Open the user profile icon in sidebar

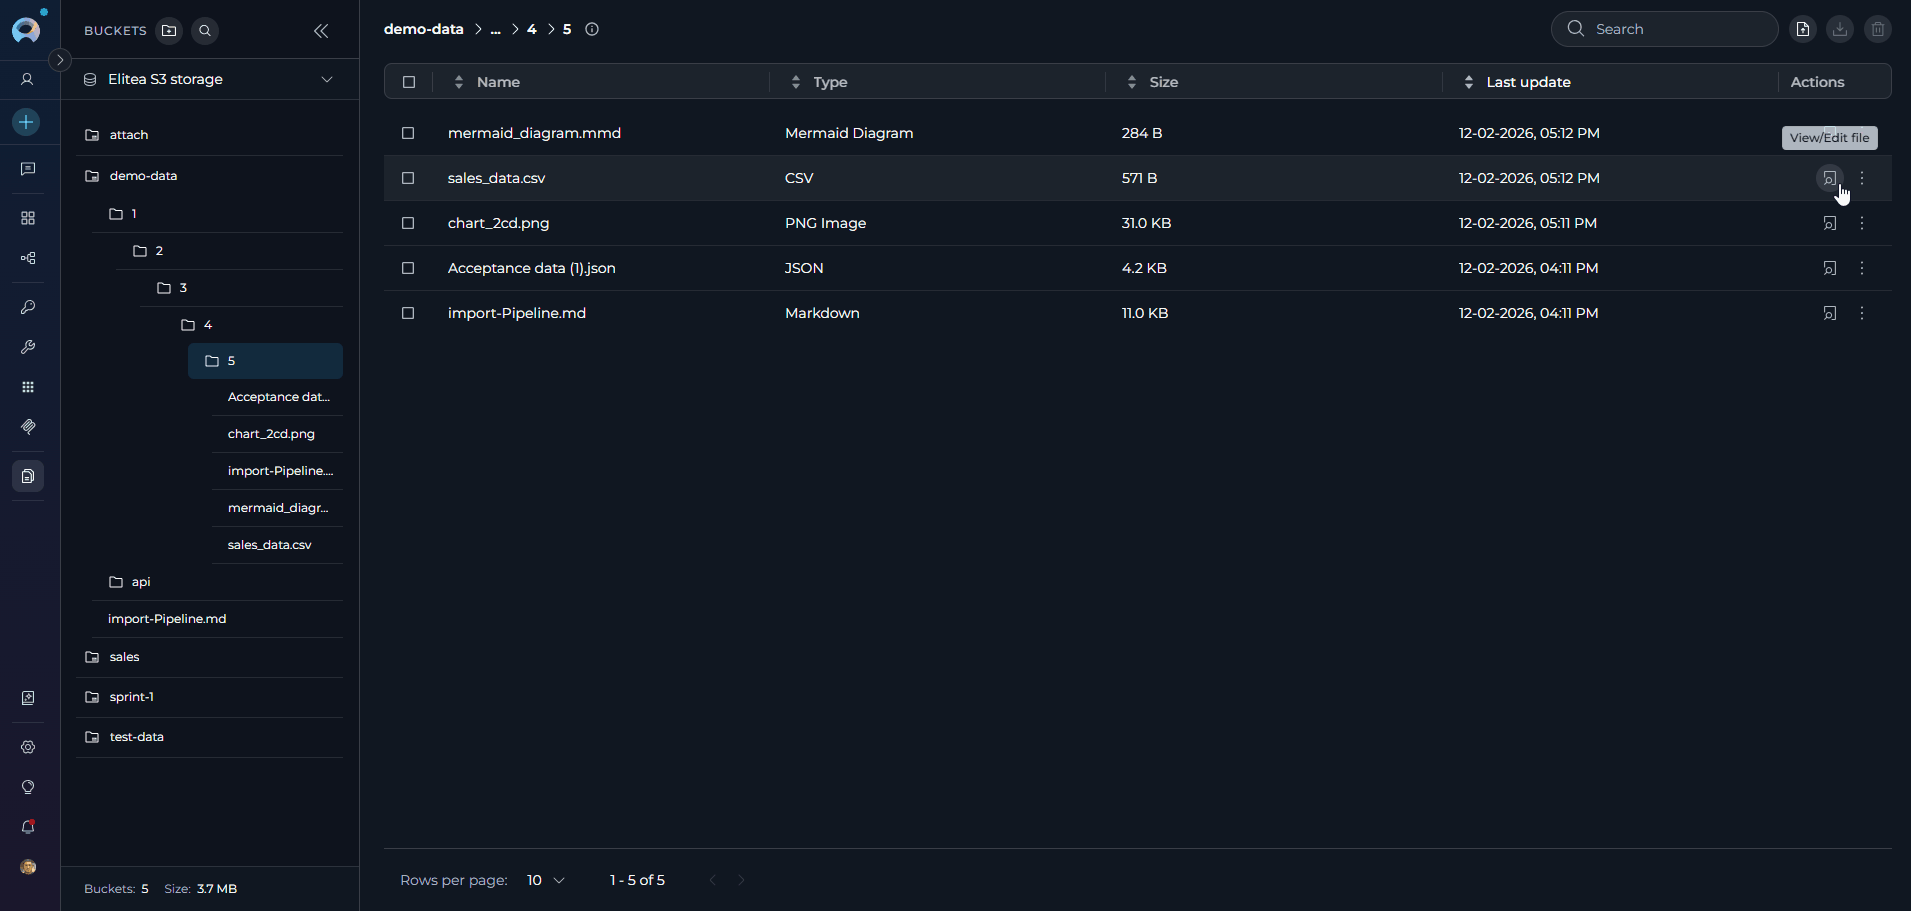(28, 79)
